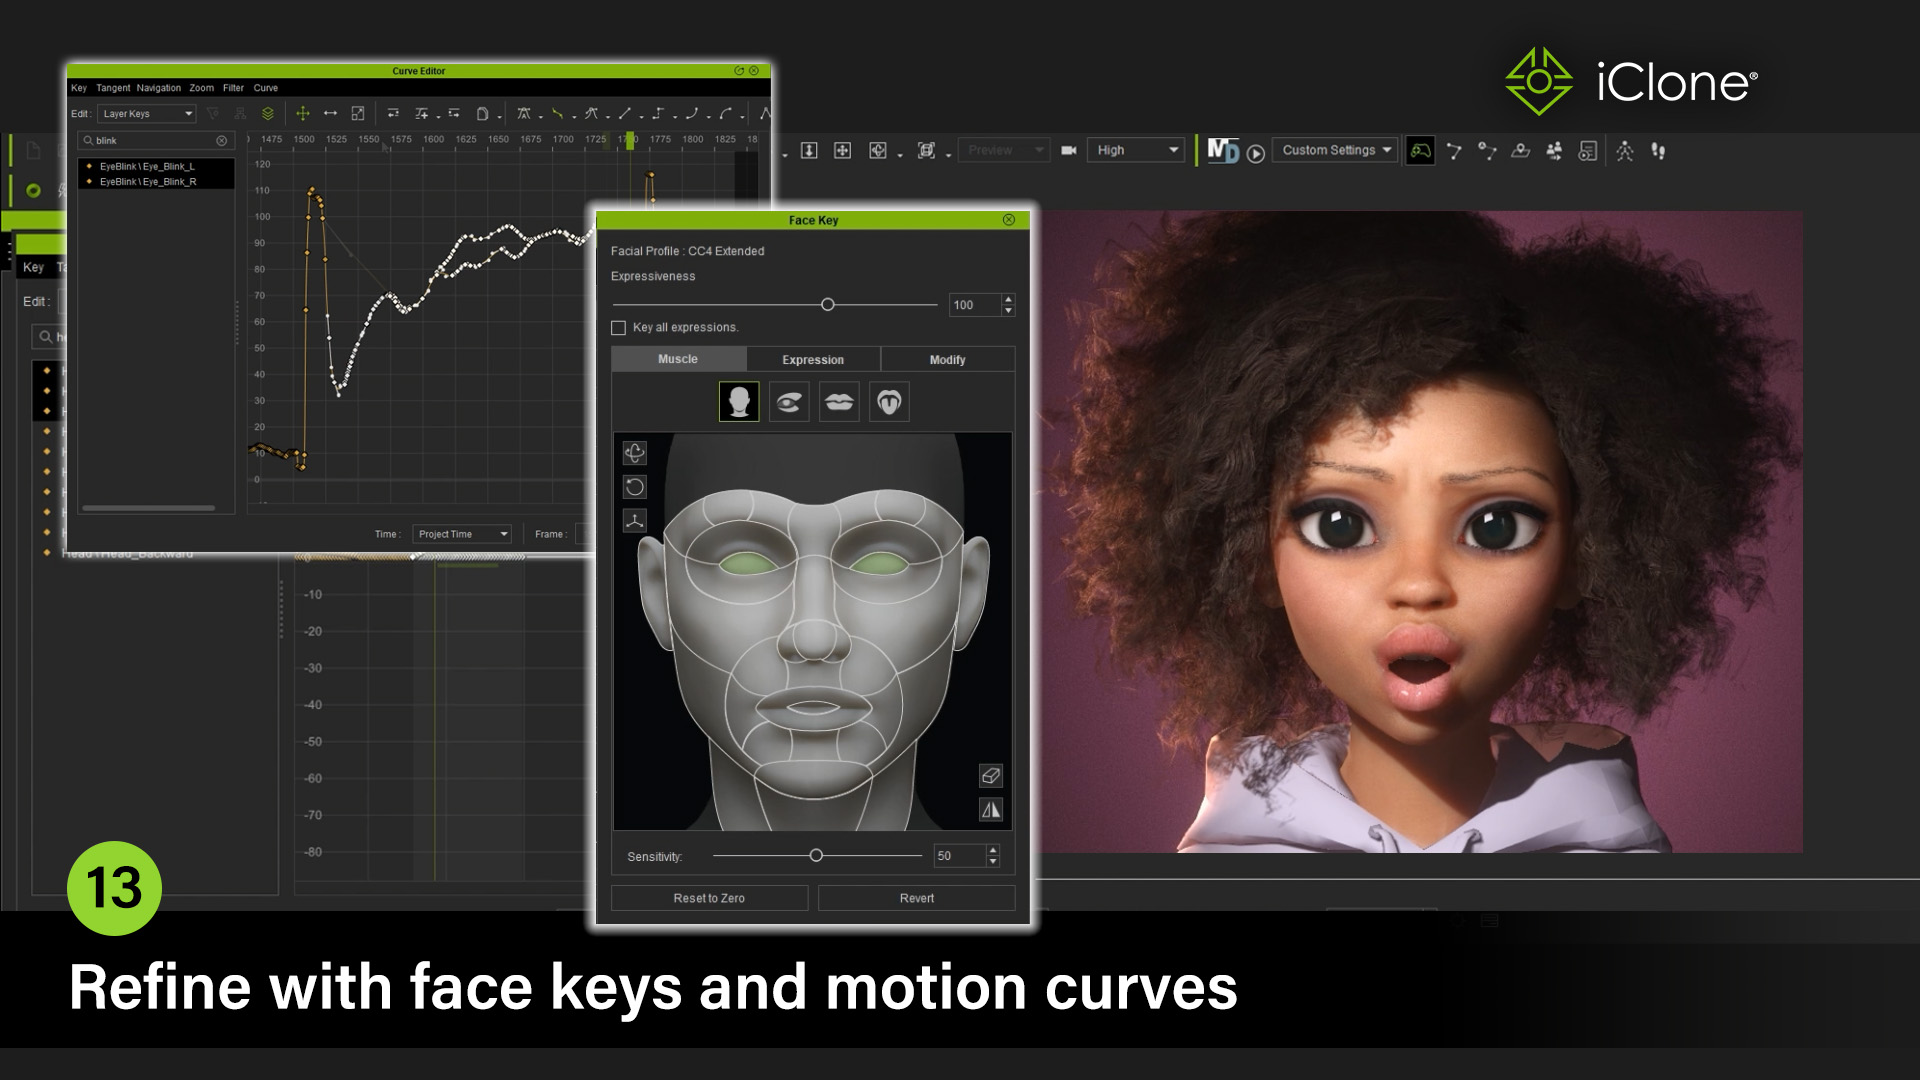This screenshot has width=1920, height=1080.
Task: Open the Tangent menu in Curve Editor
Action: click(111, 88)
